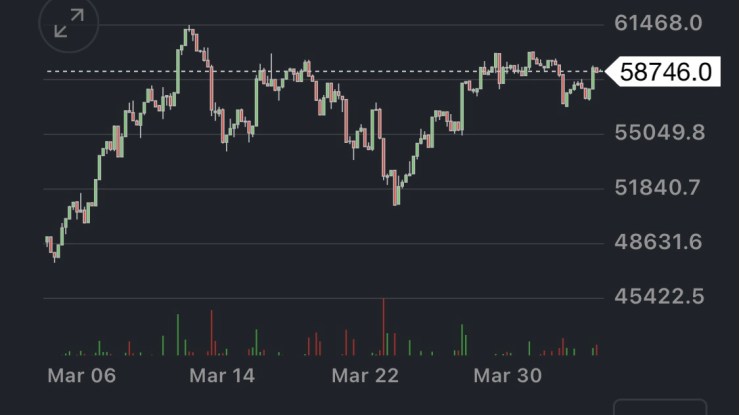Select the Mar 22 date marker

coord(365,376)
